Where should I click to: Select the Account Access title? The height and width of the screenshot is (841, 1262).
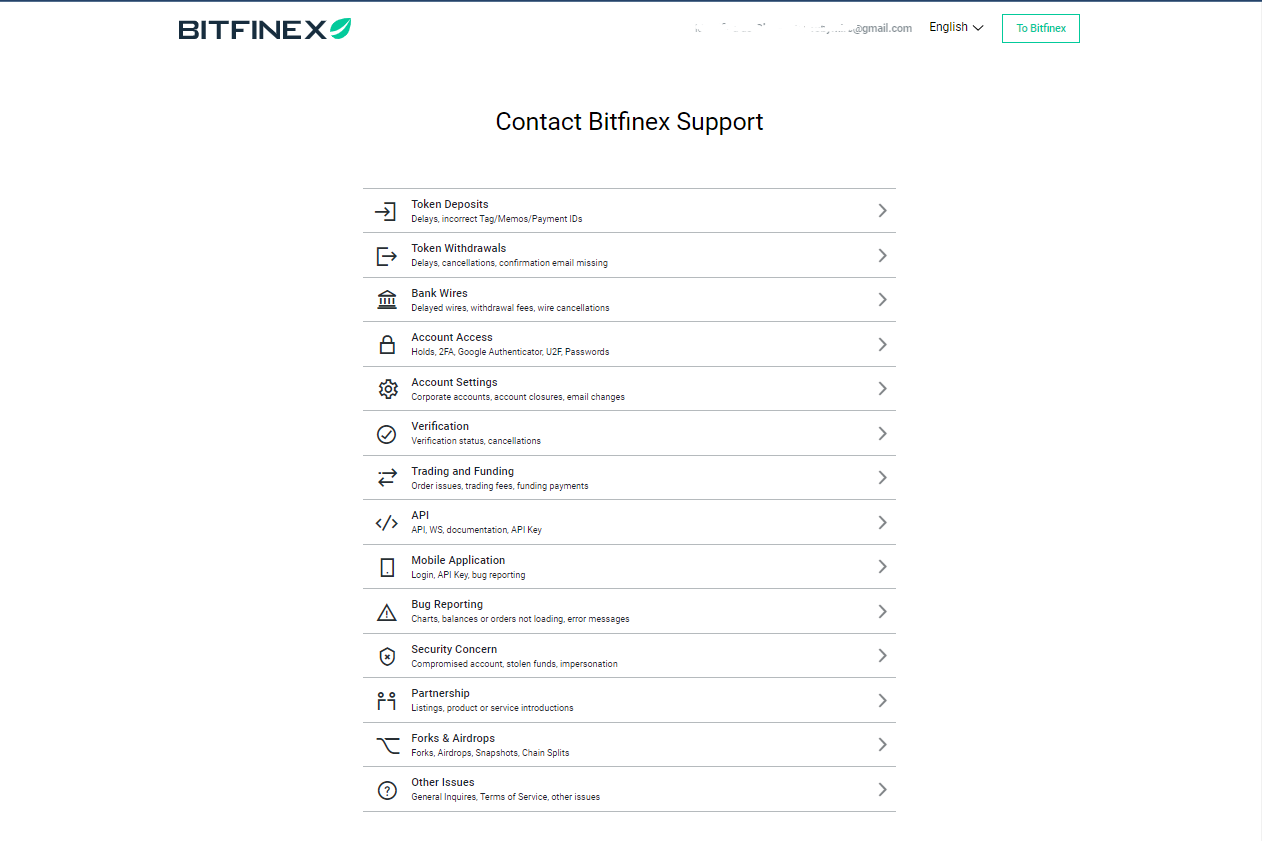tap(452, 337)
